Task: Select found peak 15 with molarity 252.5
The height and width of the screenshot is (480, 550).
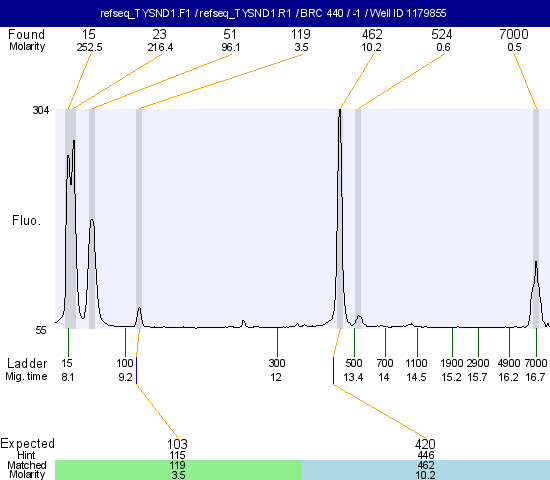Action: tap(89, 40)
